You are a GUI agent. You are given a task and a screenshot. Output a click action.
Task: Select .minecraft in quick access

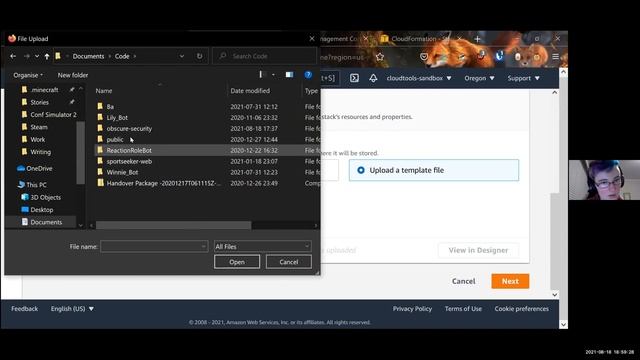pos(44,90)
